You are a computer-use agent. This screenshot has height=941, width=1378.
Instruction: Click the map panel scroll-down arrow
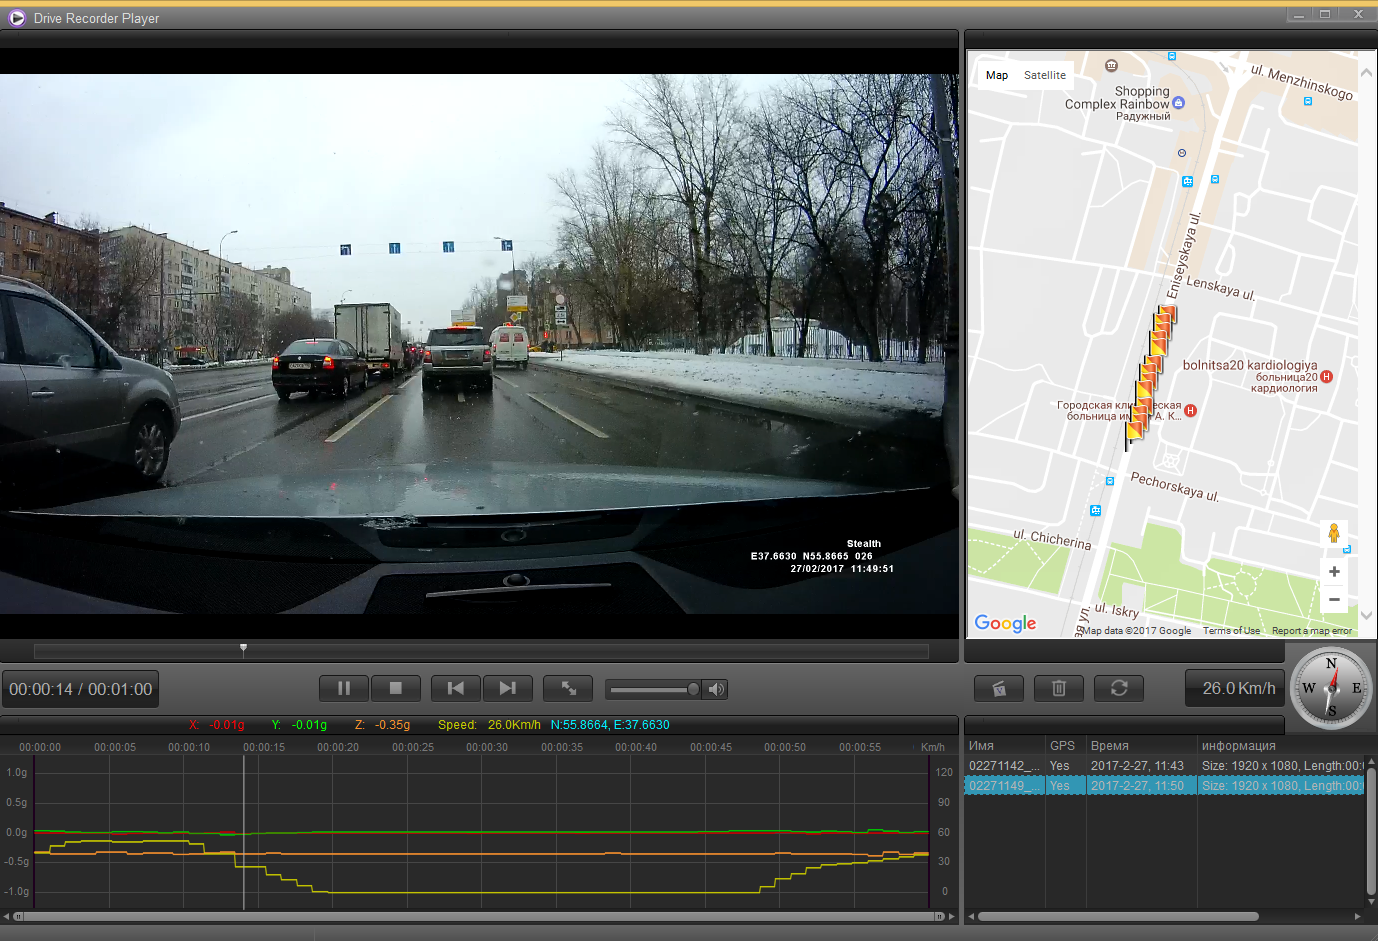(x=1367, y=615)
